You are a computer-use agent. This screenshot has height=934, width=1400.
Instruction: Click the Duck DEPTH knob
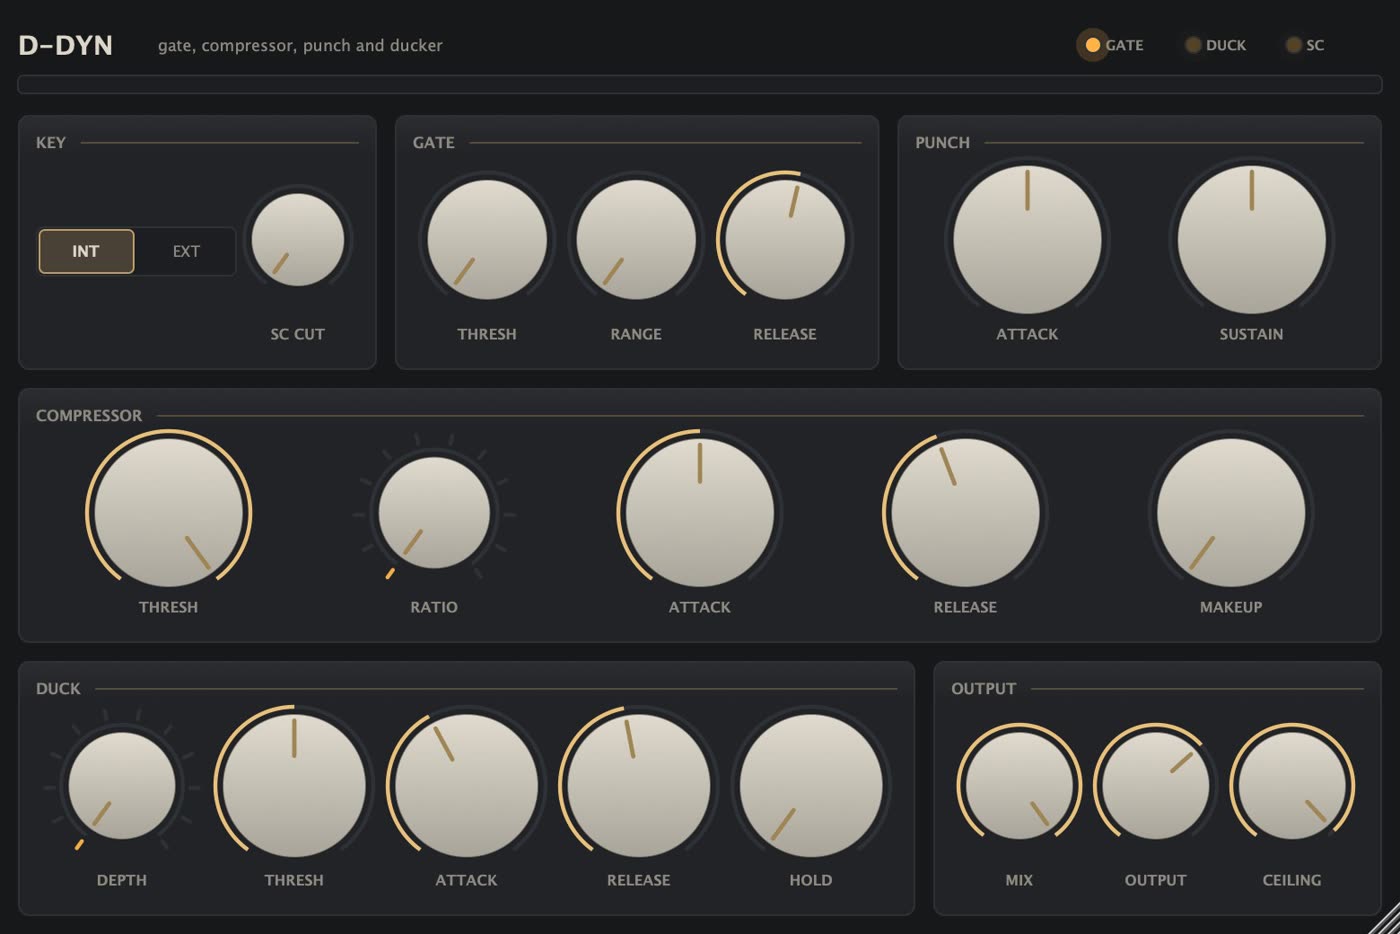pos(122,786)
